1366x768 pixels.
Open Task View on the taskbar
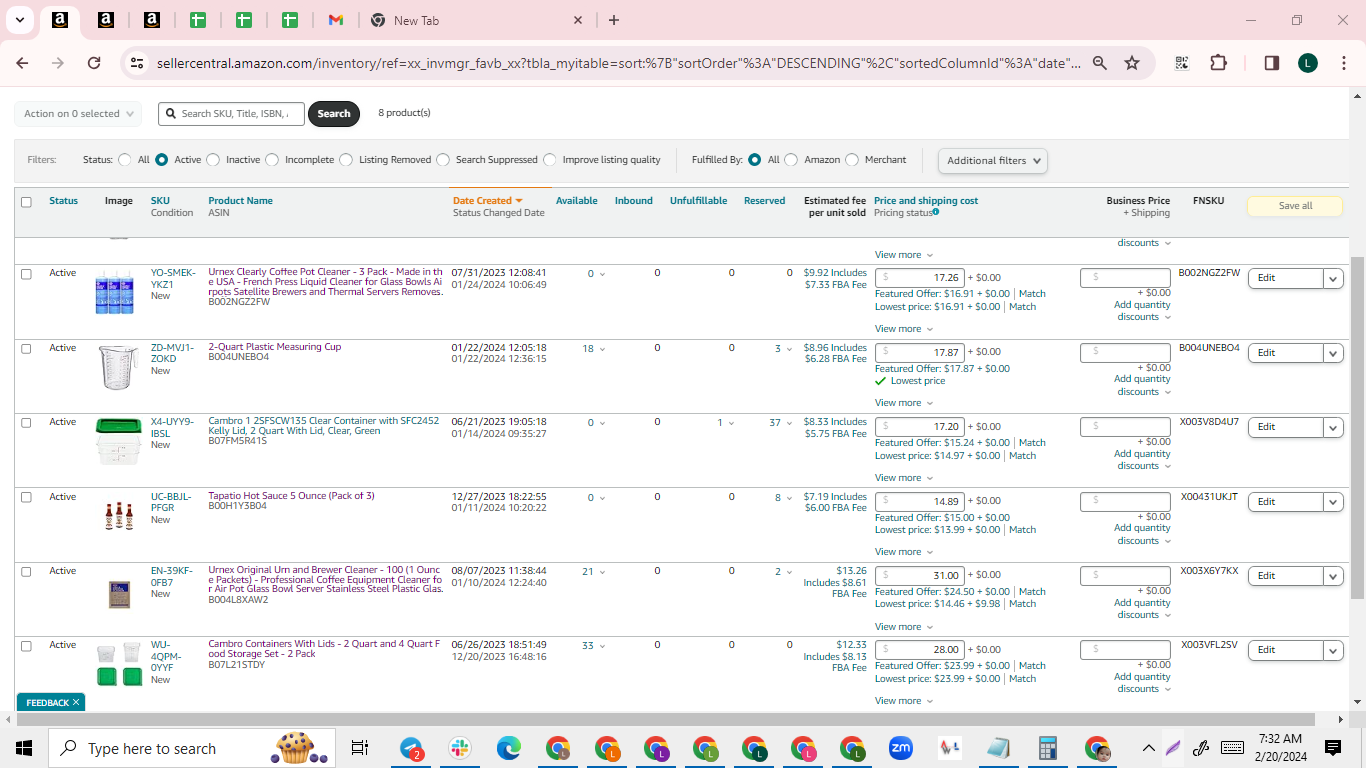click(x=360, y=748)
